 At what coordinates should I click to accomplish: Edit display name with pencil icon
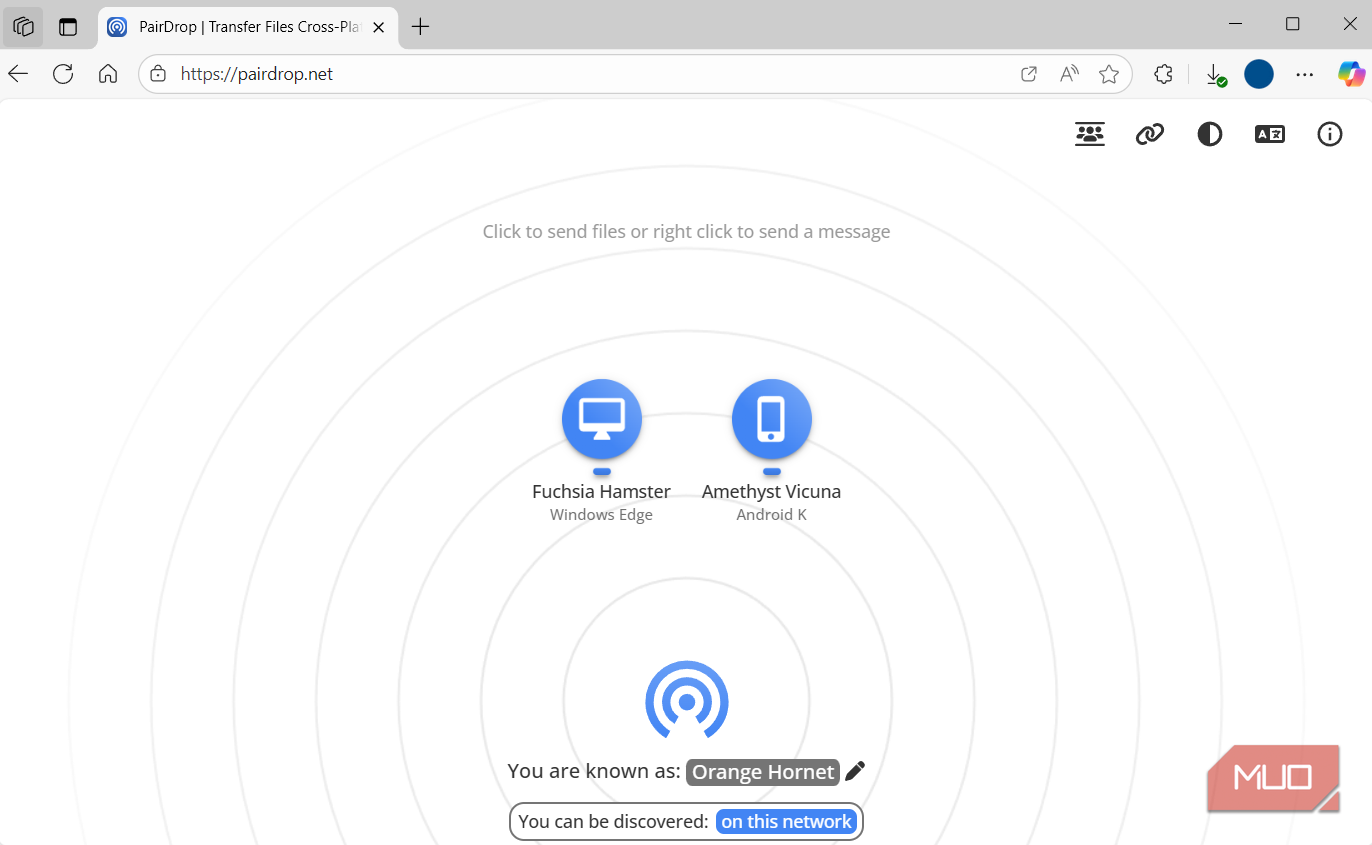(855, 771)
